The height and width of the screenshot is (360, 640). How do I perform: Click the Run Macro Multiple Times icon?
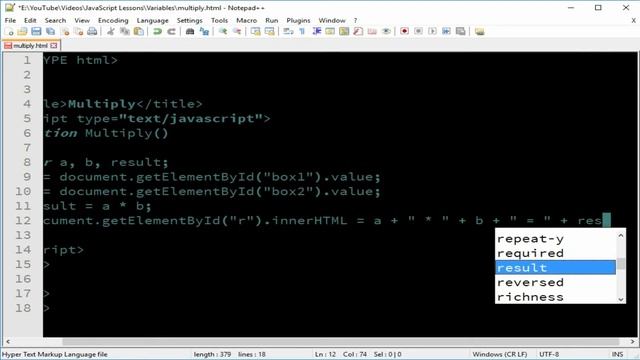click(446, 31)
